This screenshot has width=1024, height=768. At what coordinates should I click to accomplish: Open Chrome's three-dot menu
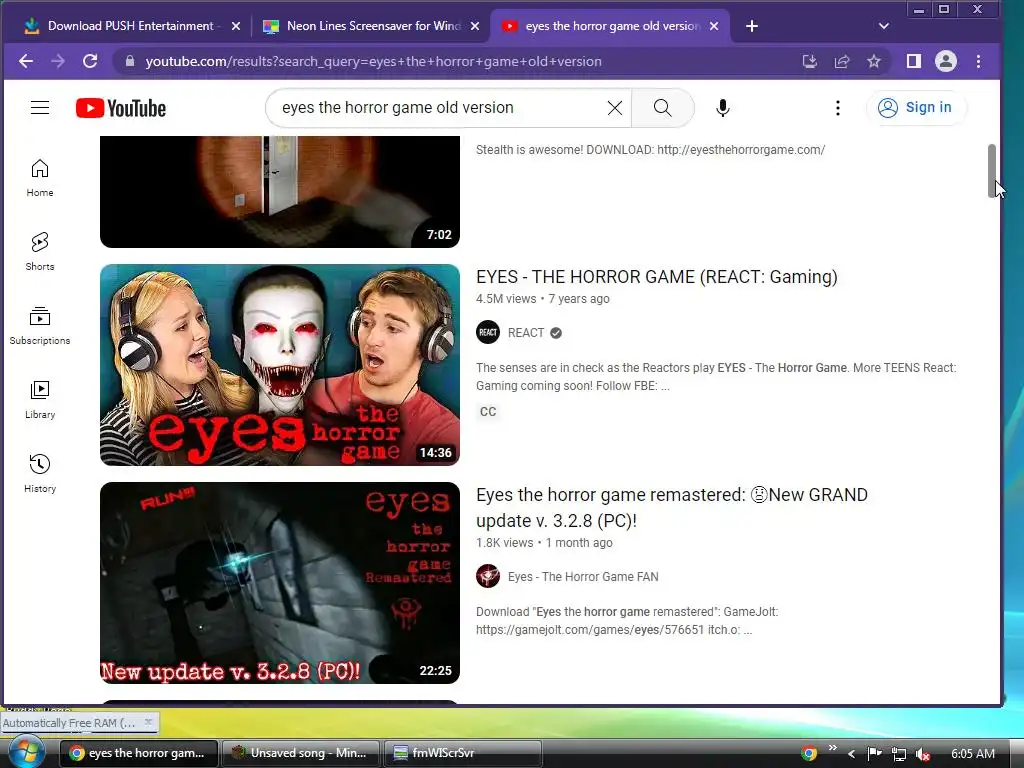[978, 61]
